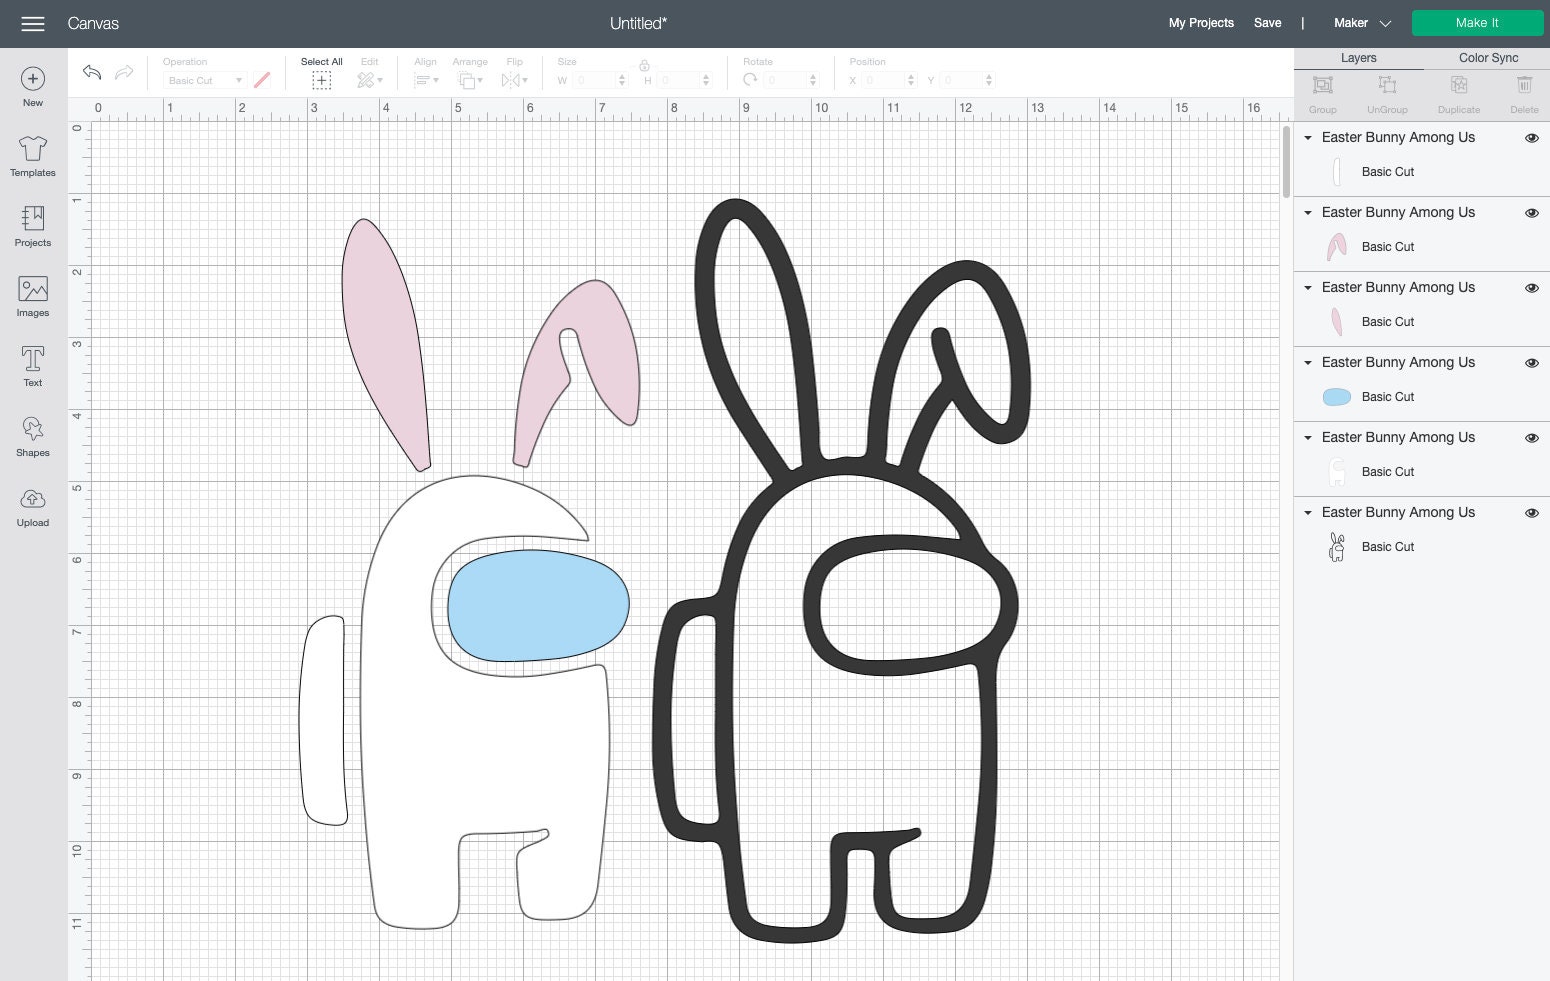This screenshot has height=981, width=1550.
Task: Open the Images browser
Action: coord(32,296)
